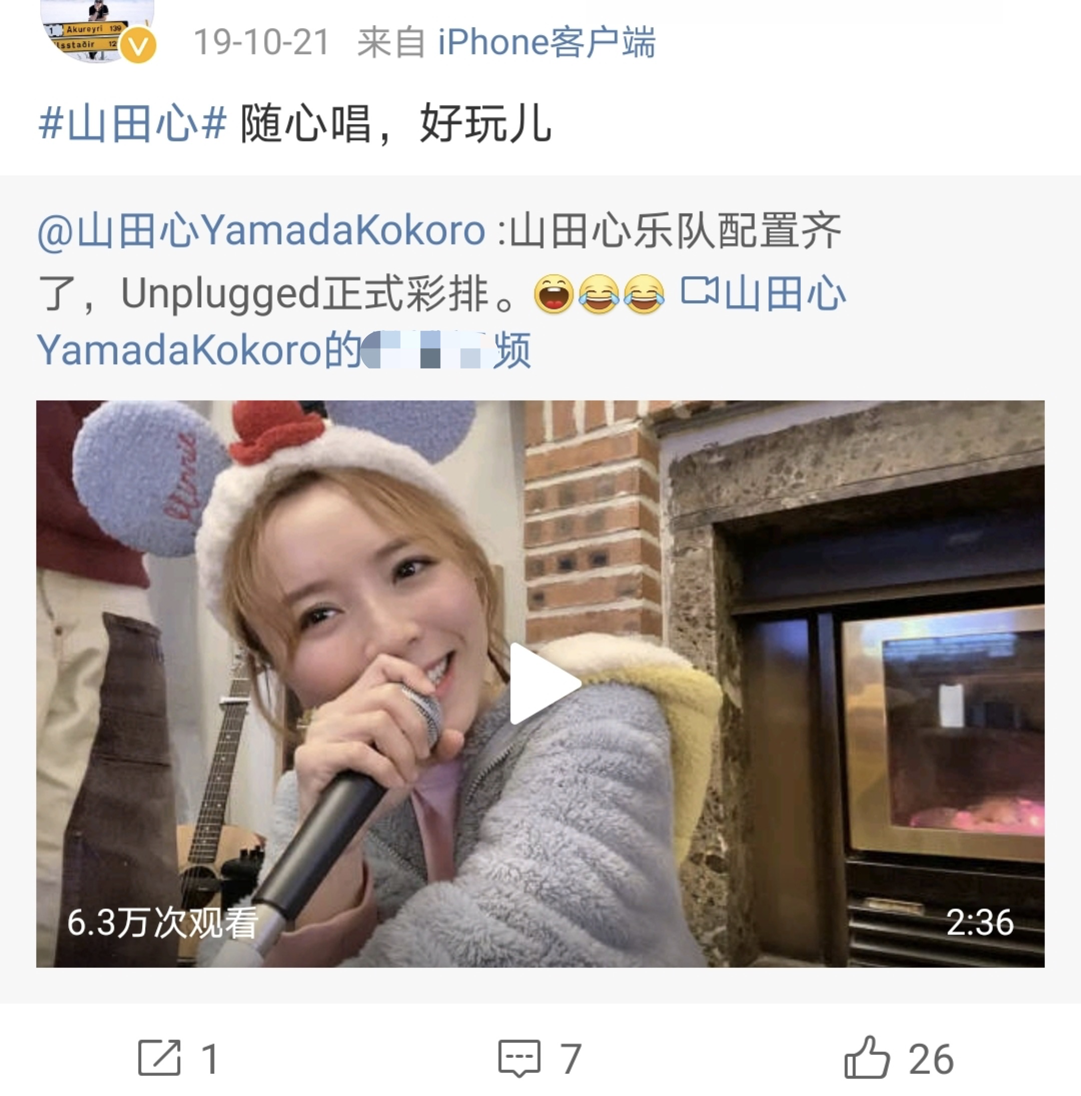Tap the repost share icon
1081x1096 pixels.
tap(159, 1058)
